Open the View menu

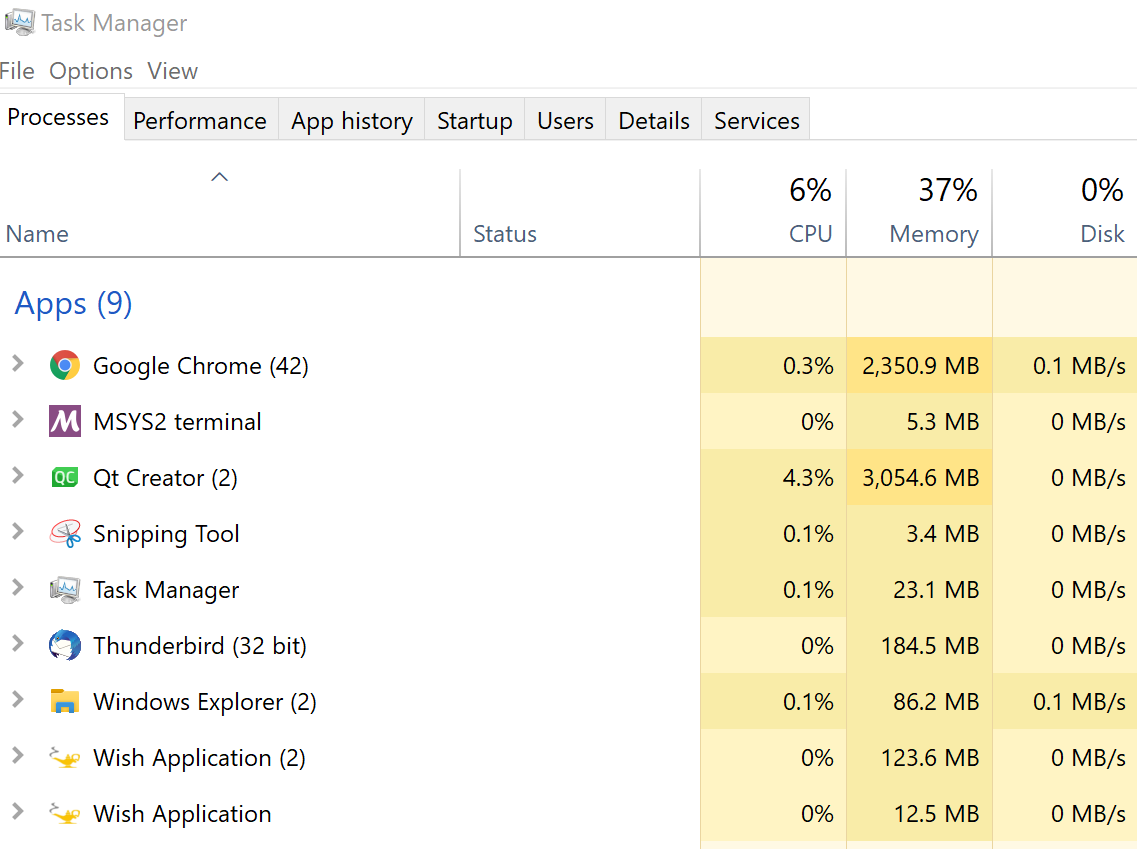[x=173, y=71]
